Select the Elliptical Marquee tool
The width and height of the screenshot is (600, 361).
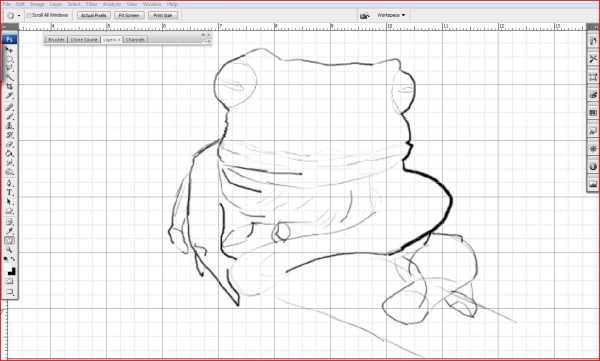coord(9,59)
